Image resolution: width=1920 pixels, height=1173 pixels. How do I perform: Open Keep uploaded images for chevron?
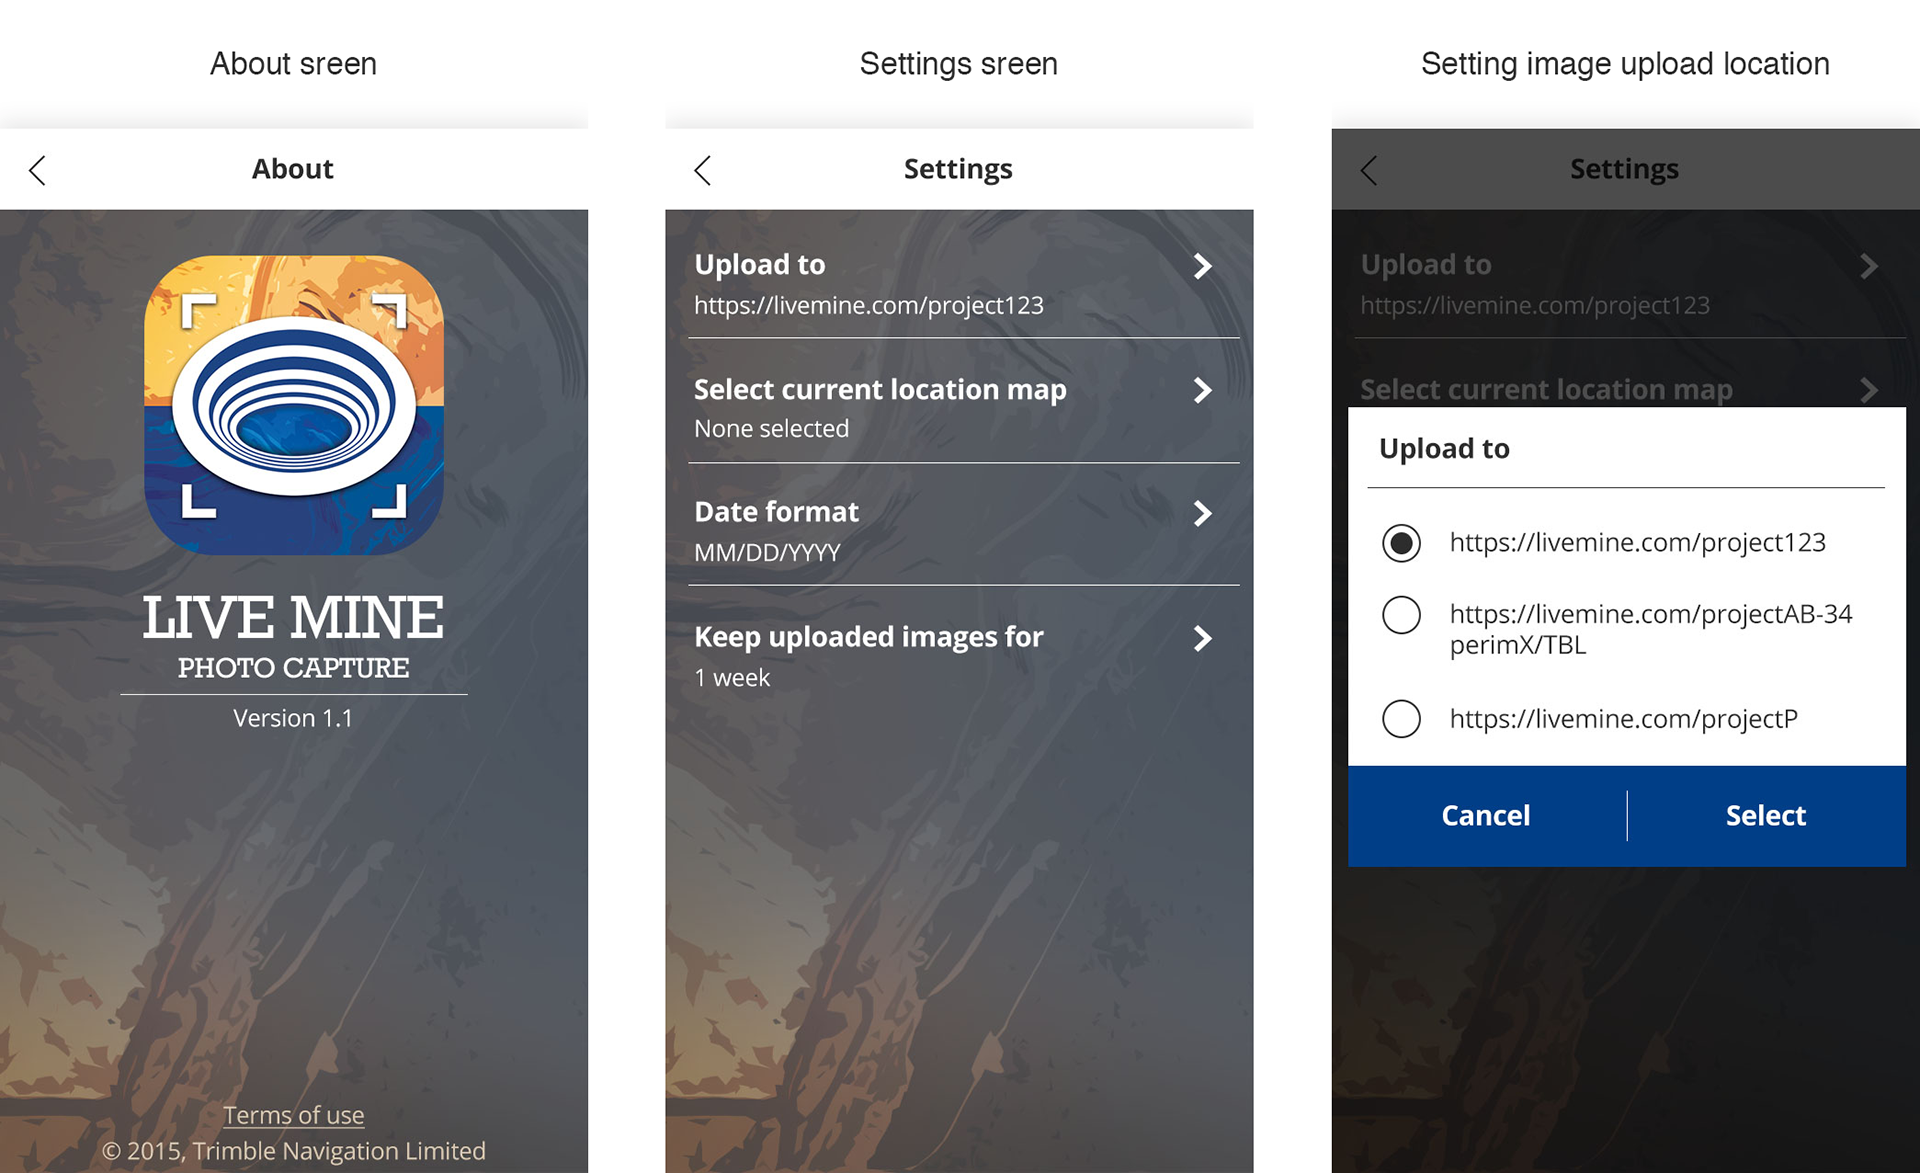pyautogui.click(x=1203, y=638)
